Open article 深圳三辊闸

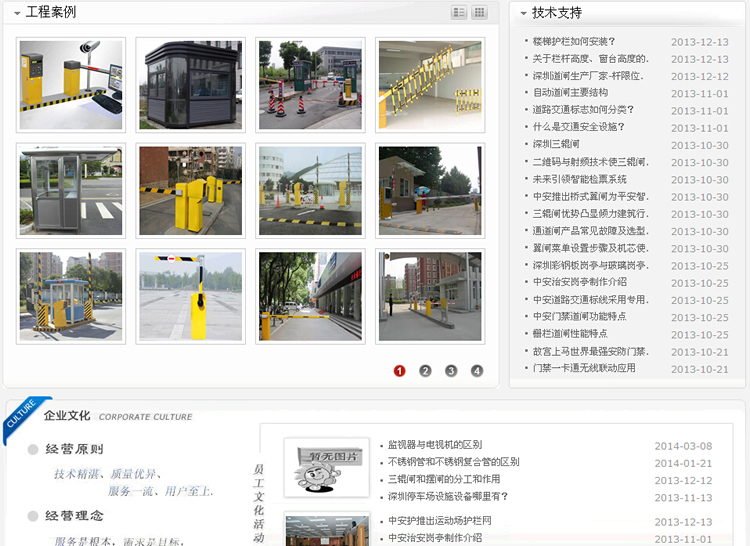pyautogui.click(x=556, y=144)
